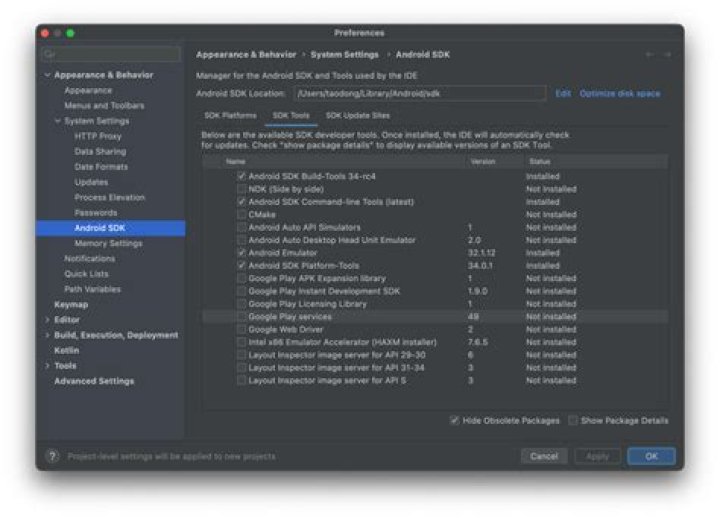720x518 pixels.
Task: Uncheck Android SDK Build-Tools 34-rc4
Action: coord(242,176)
